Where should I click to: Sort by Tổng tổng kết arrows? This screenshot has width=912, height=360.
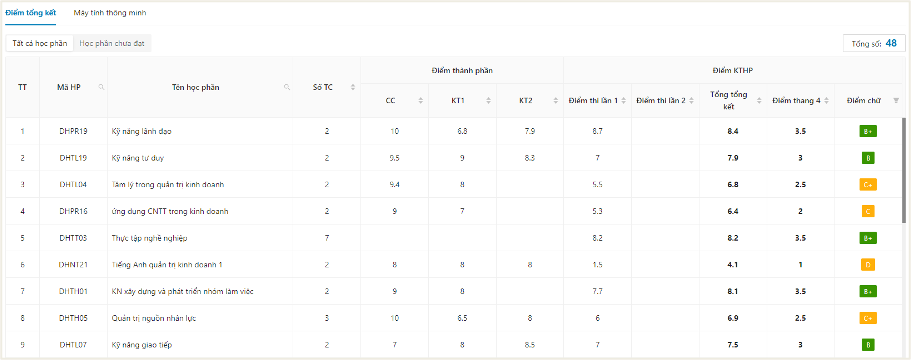coord(759,101)
